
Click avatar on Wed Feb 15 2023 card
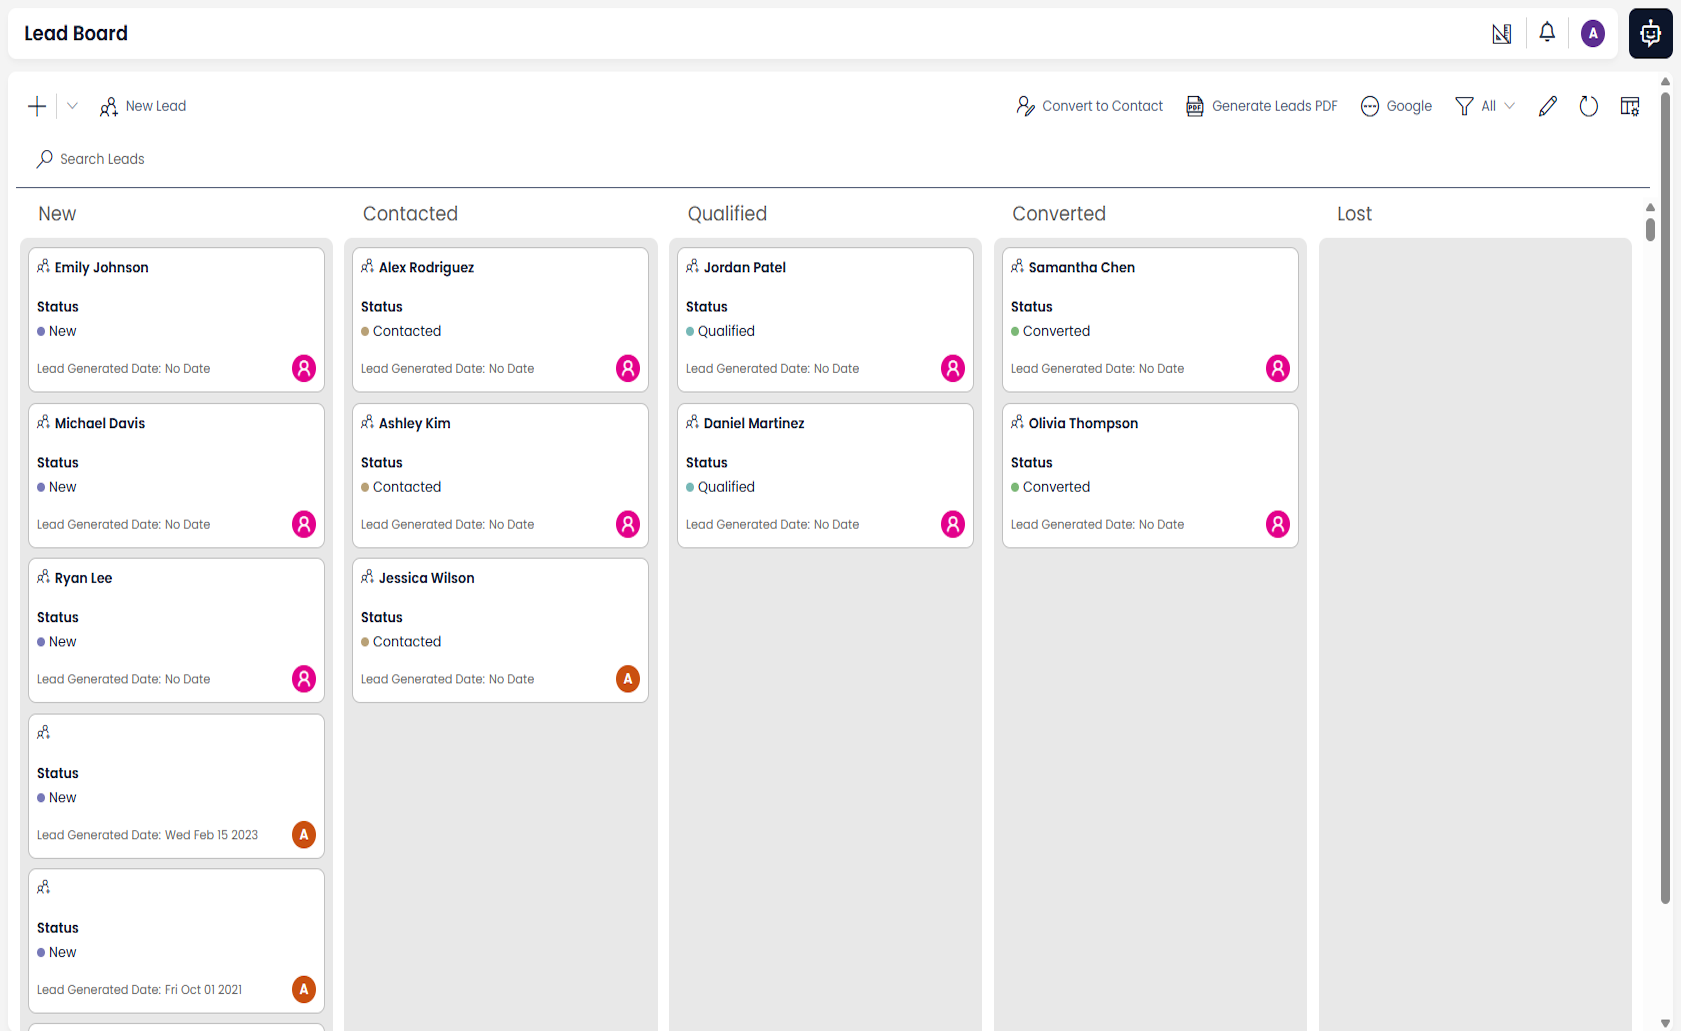tap(304, 835)
